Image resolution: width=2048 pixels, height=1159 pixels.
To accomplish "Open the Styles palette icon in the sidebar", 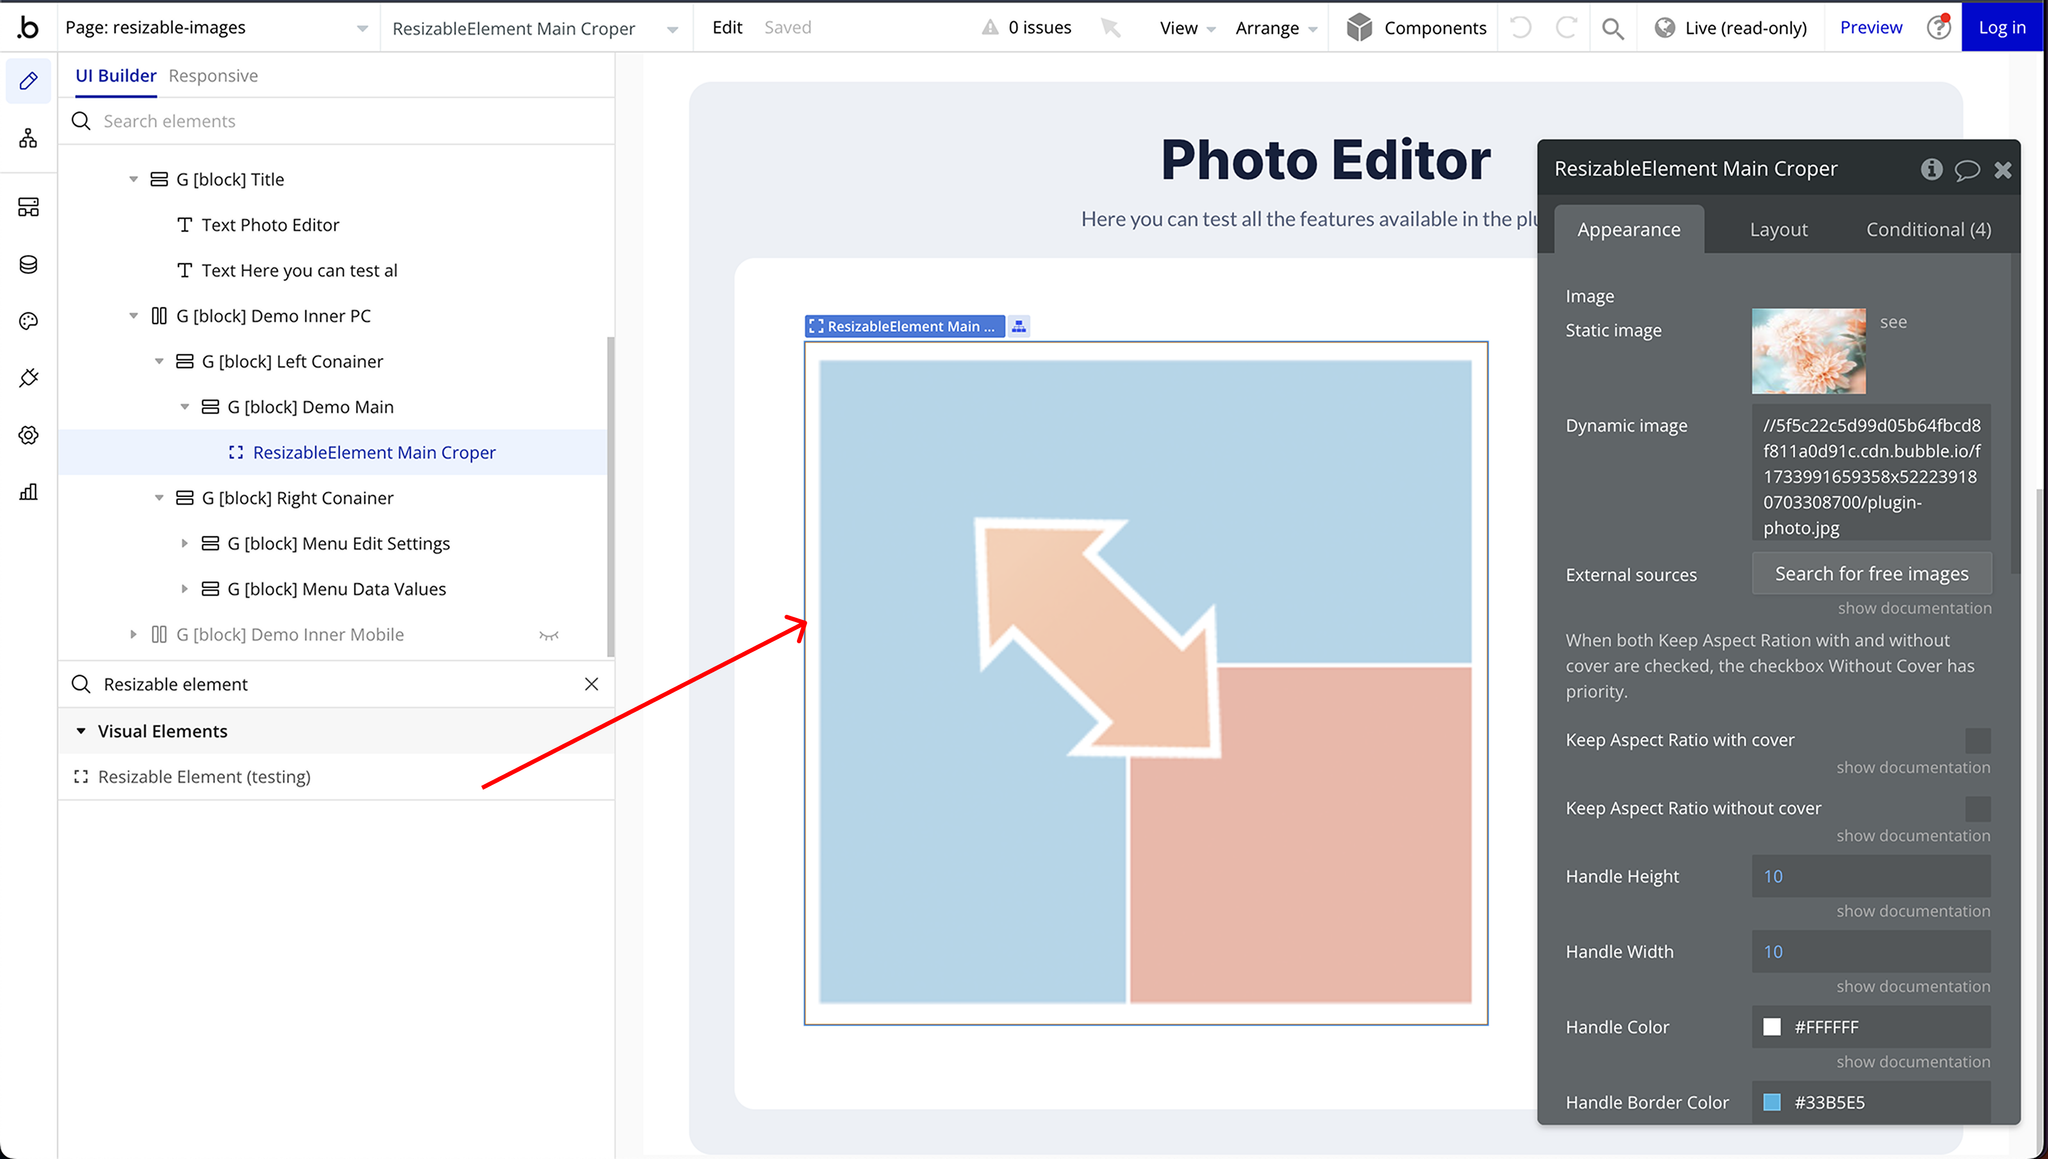I will (x=28, y=321).
